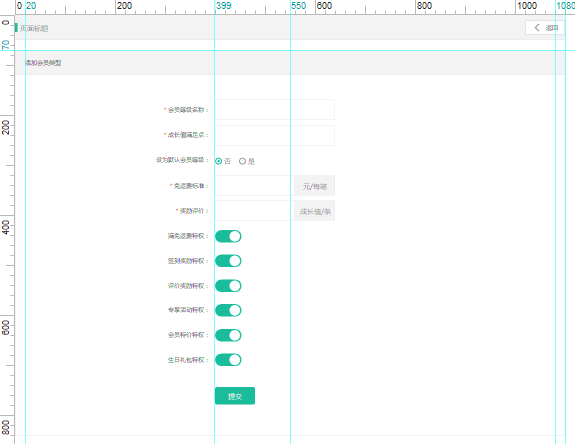
Task: Click the 页面标题 page title text
Action: [34, 28]
